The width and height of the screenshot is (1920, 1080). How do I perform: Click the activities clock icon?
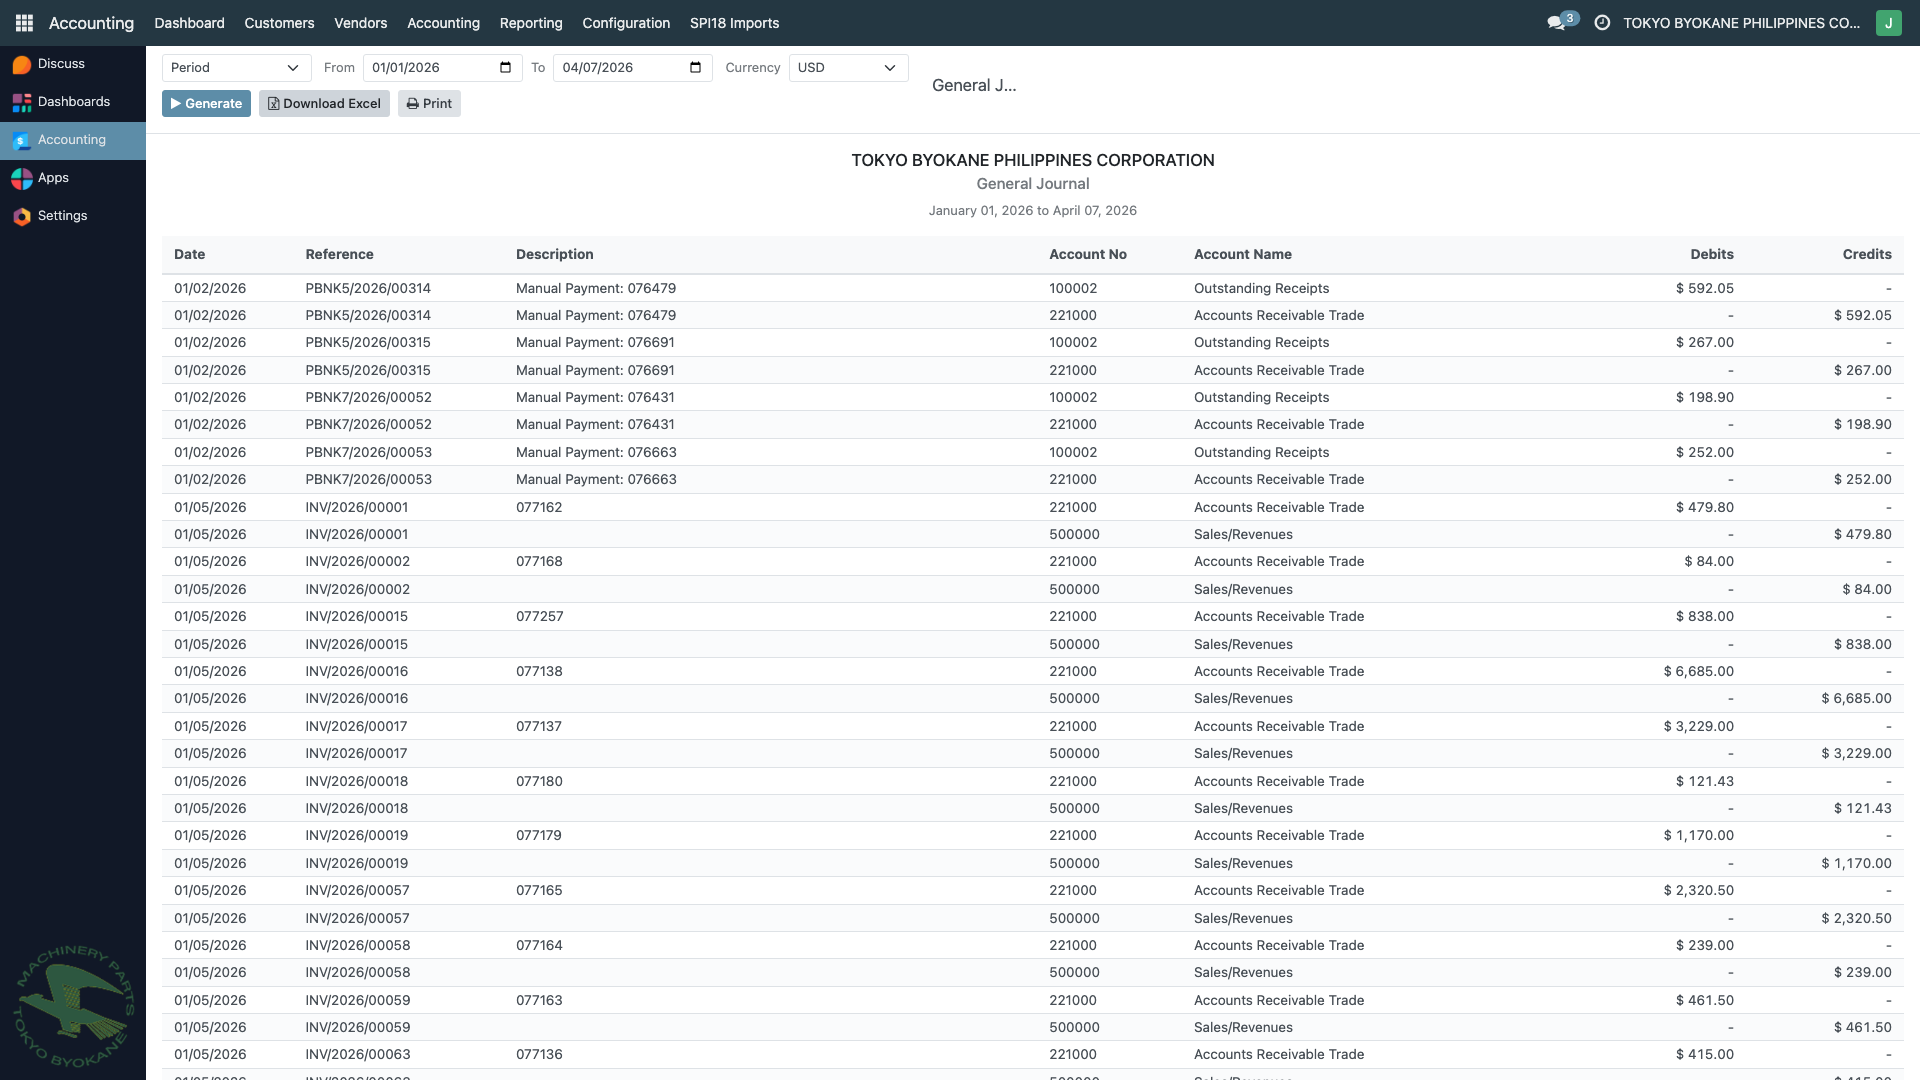pos(1602,23)
